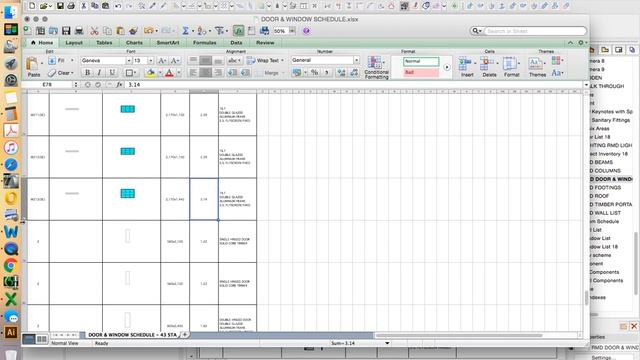Switch to the Layout tab
Image resolution: width=640 pixels, height=360 pixels.
pos(74,42)
